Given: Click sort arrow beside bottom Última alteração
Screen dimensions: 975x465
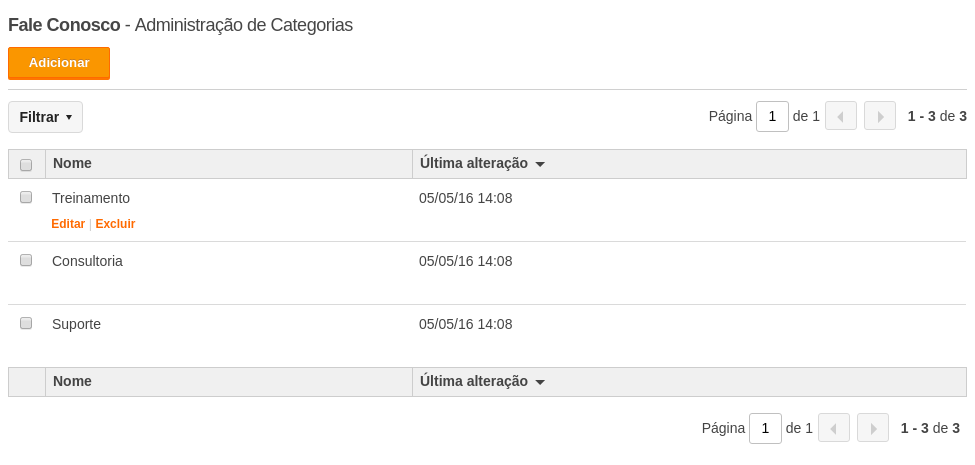Looking at the screenshot, I should tap(540, 382).
